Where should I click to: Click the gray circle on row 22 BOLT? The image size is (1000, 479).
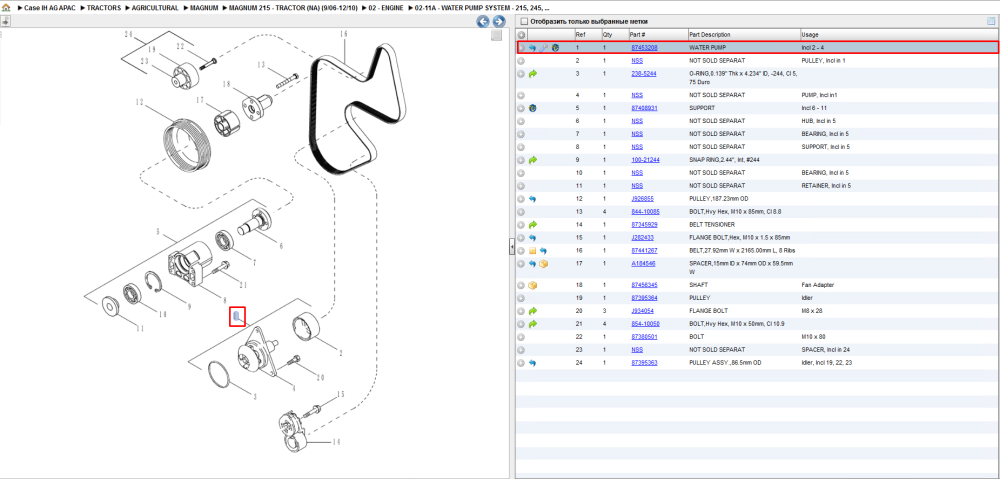(x=521, y=337)
